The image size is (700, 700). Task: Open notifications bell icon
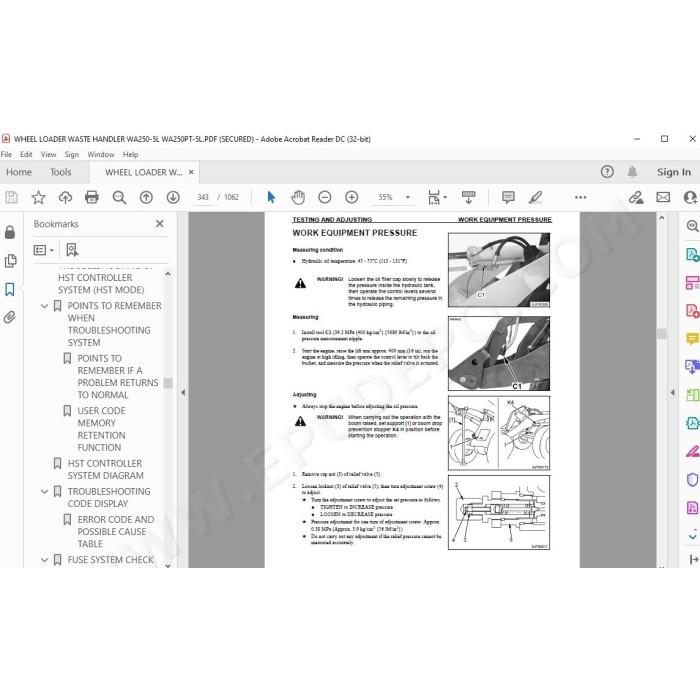[x=632, y=172]
